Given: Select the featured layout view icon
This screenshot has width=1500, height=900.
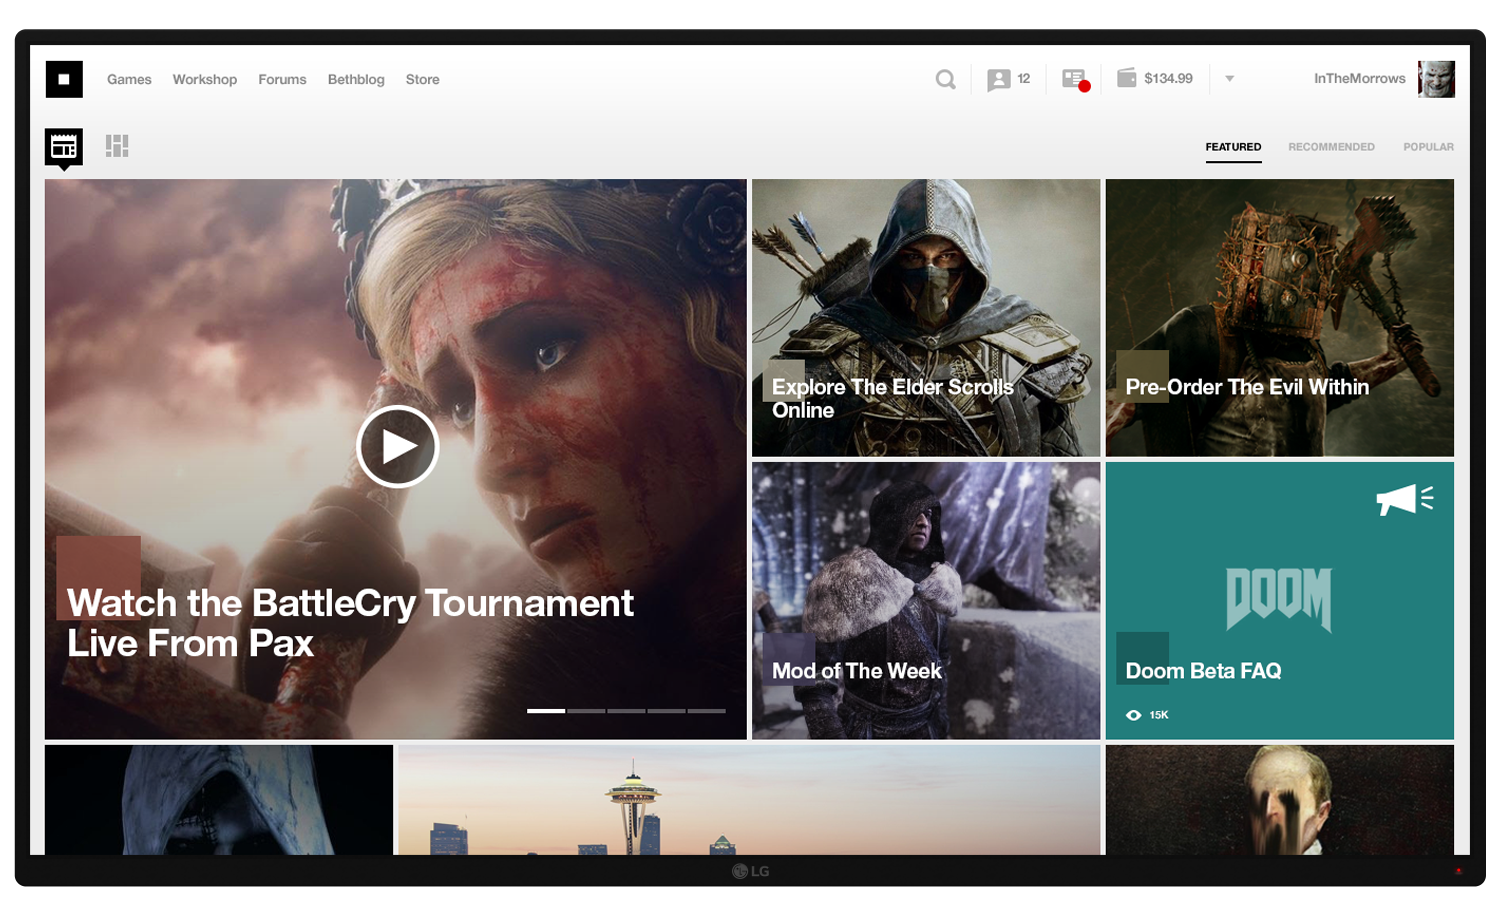Looking at the screenshot, I should tap(64, 147).
